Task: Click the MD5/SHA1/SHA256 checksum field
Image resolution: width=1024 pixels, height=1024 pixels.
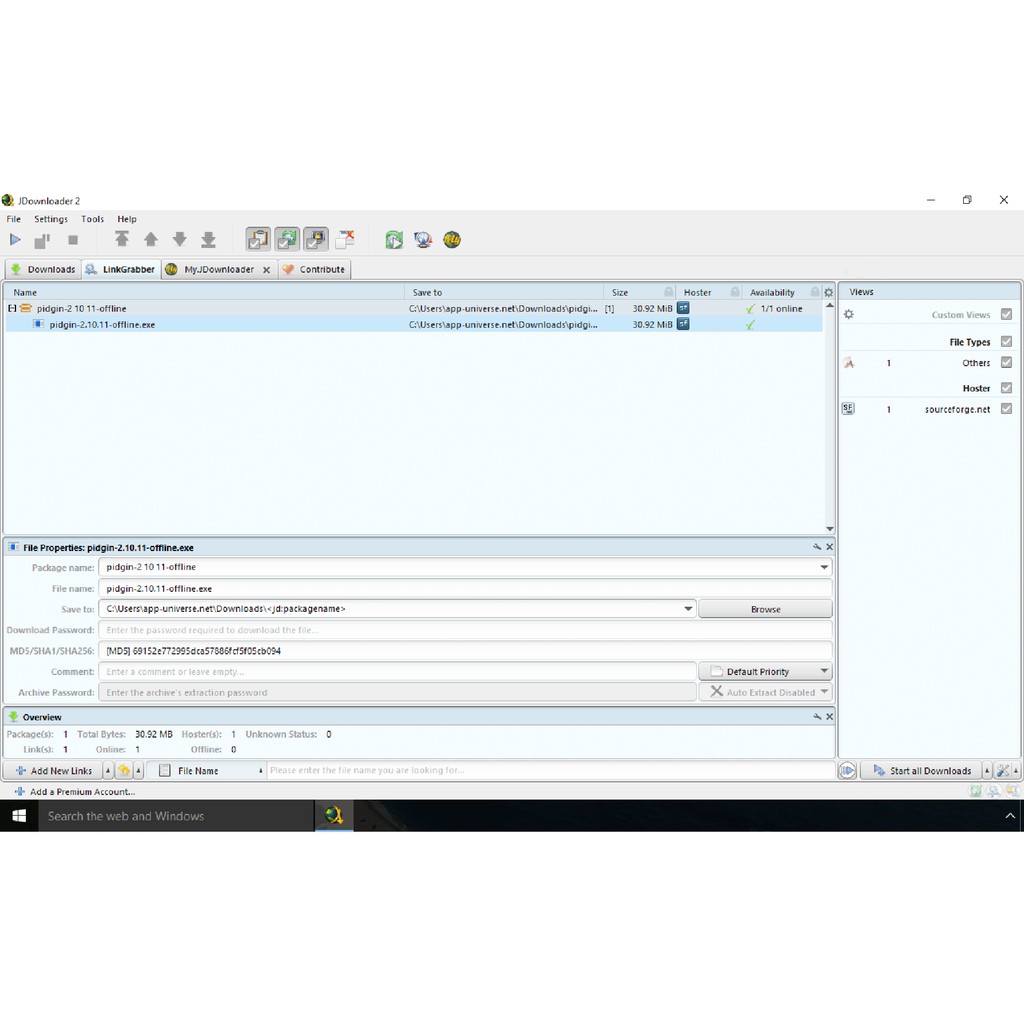Action: pos(465,651)
